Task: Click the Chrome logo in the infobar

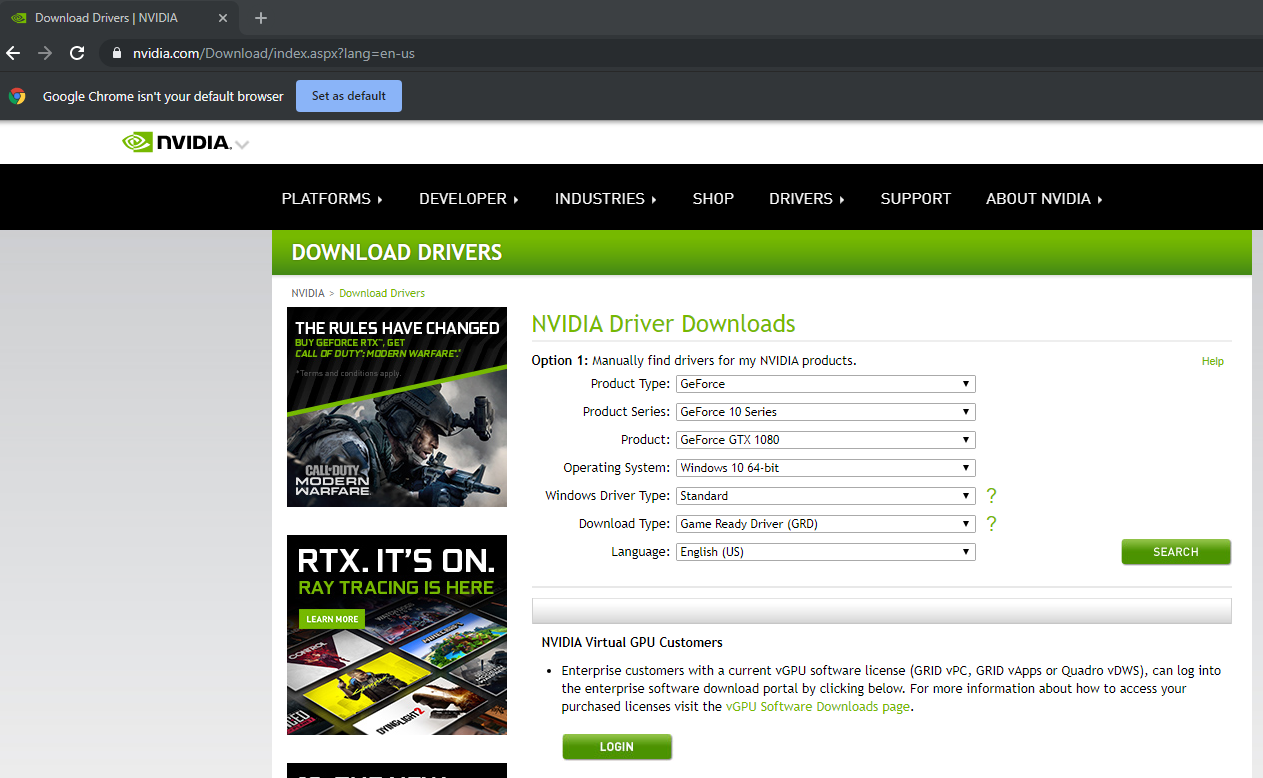Action: click(17, 96)
